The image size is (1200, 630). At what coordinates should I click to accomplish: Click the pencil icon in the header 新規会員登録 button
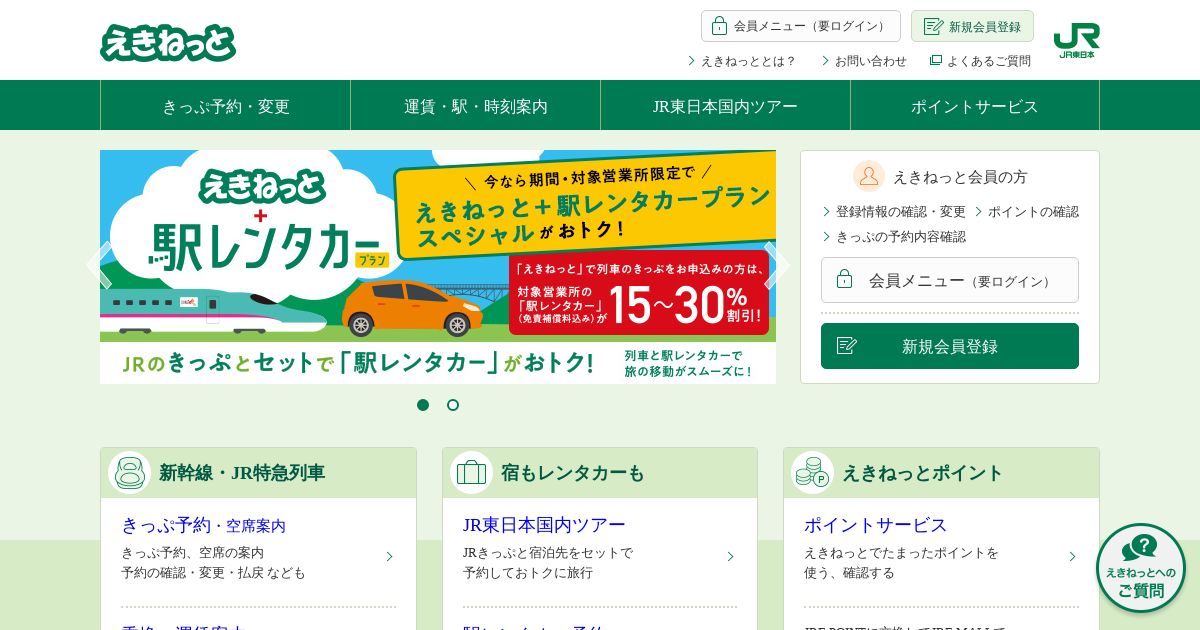[x=933, y=26]
